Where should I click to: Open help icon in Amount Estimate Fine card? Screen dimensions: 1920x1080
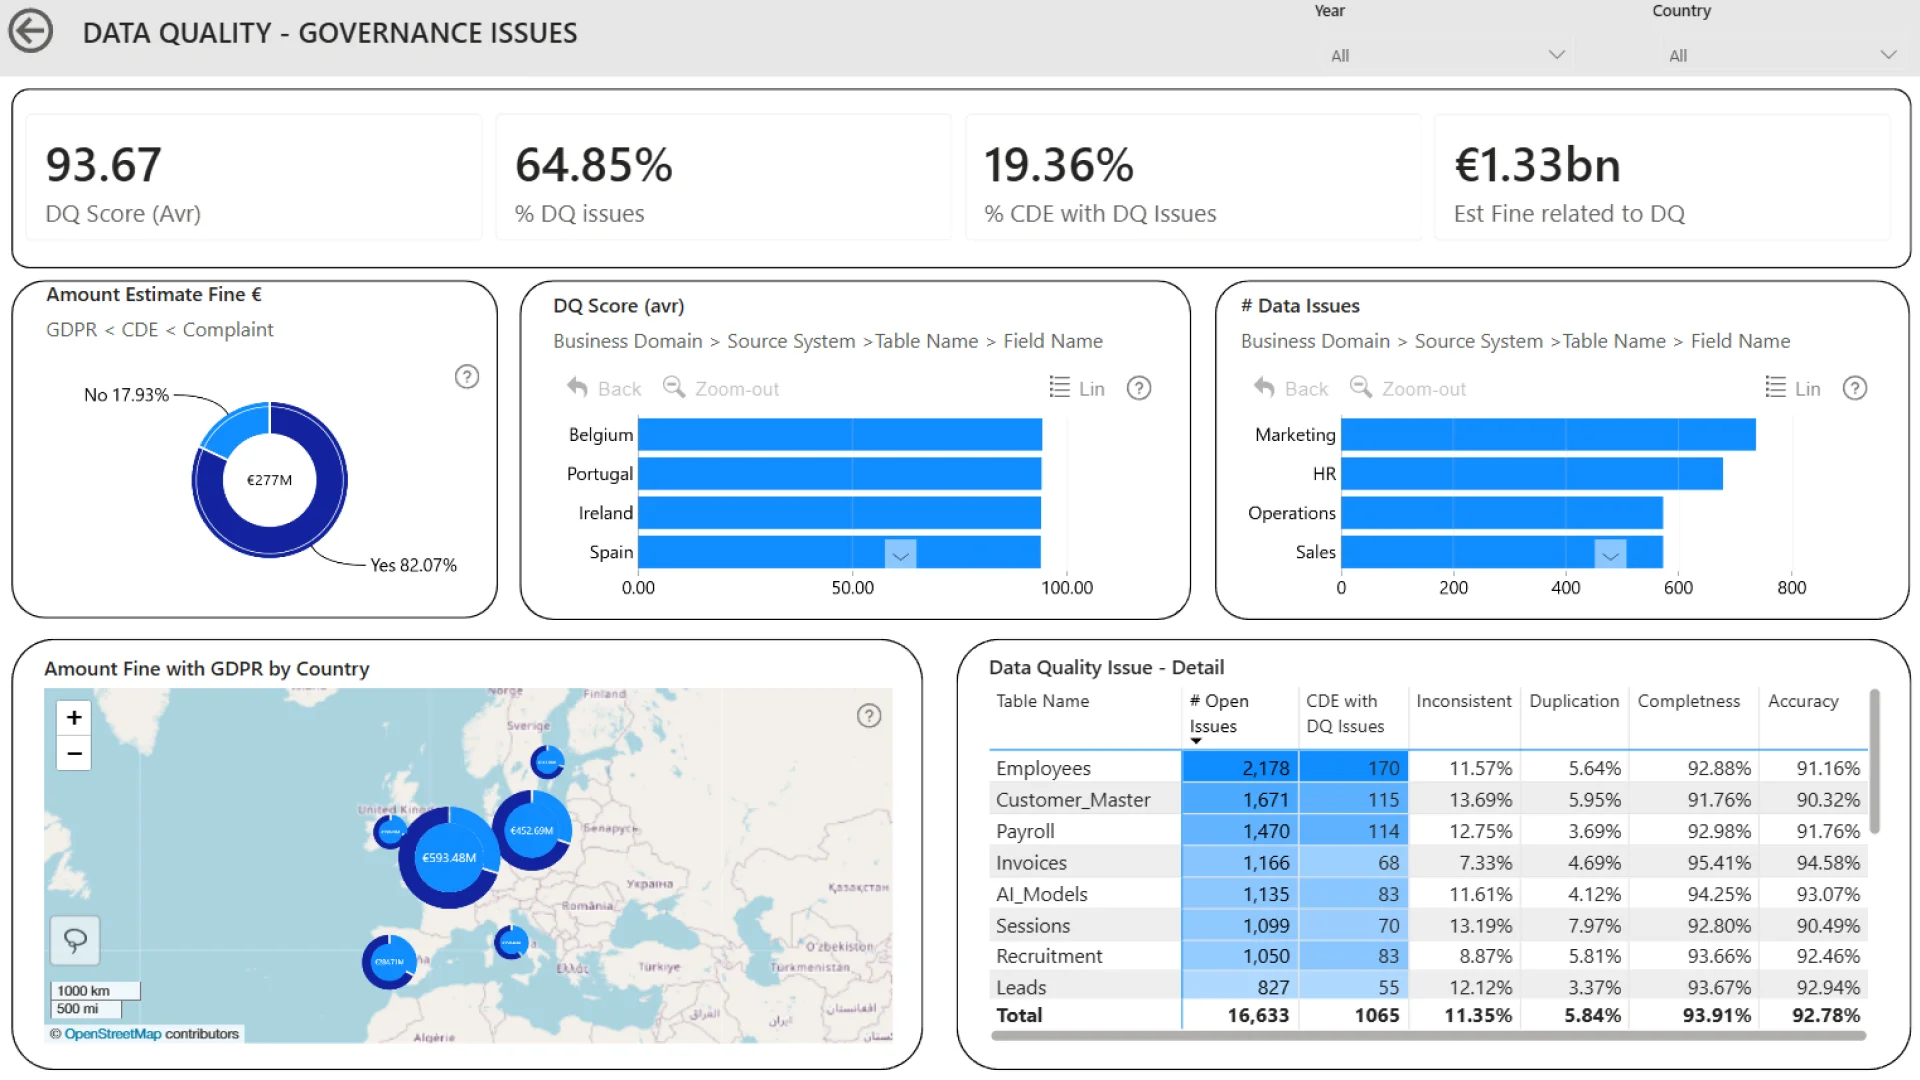[467, 377]
